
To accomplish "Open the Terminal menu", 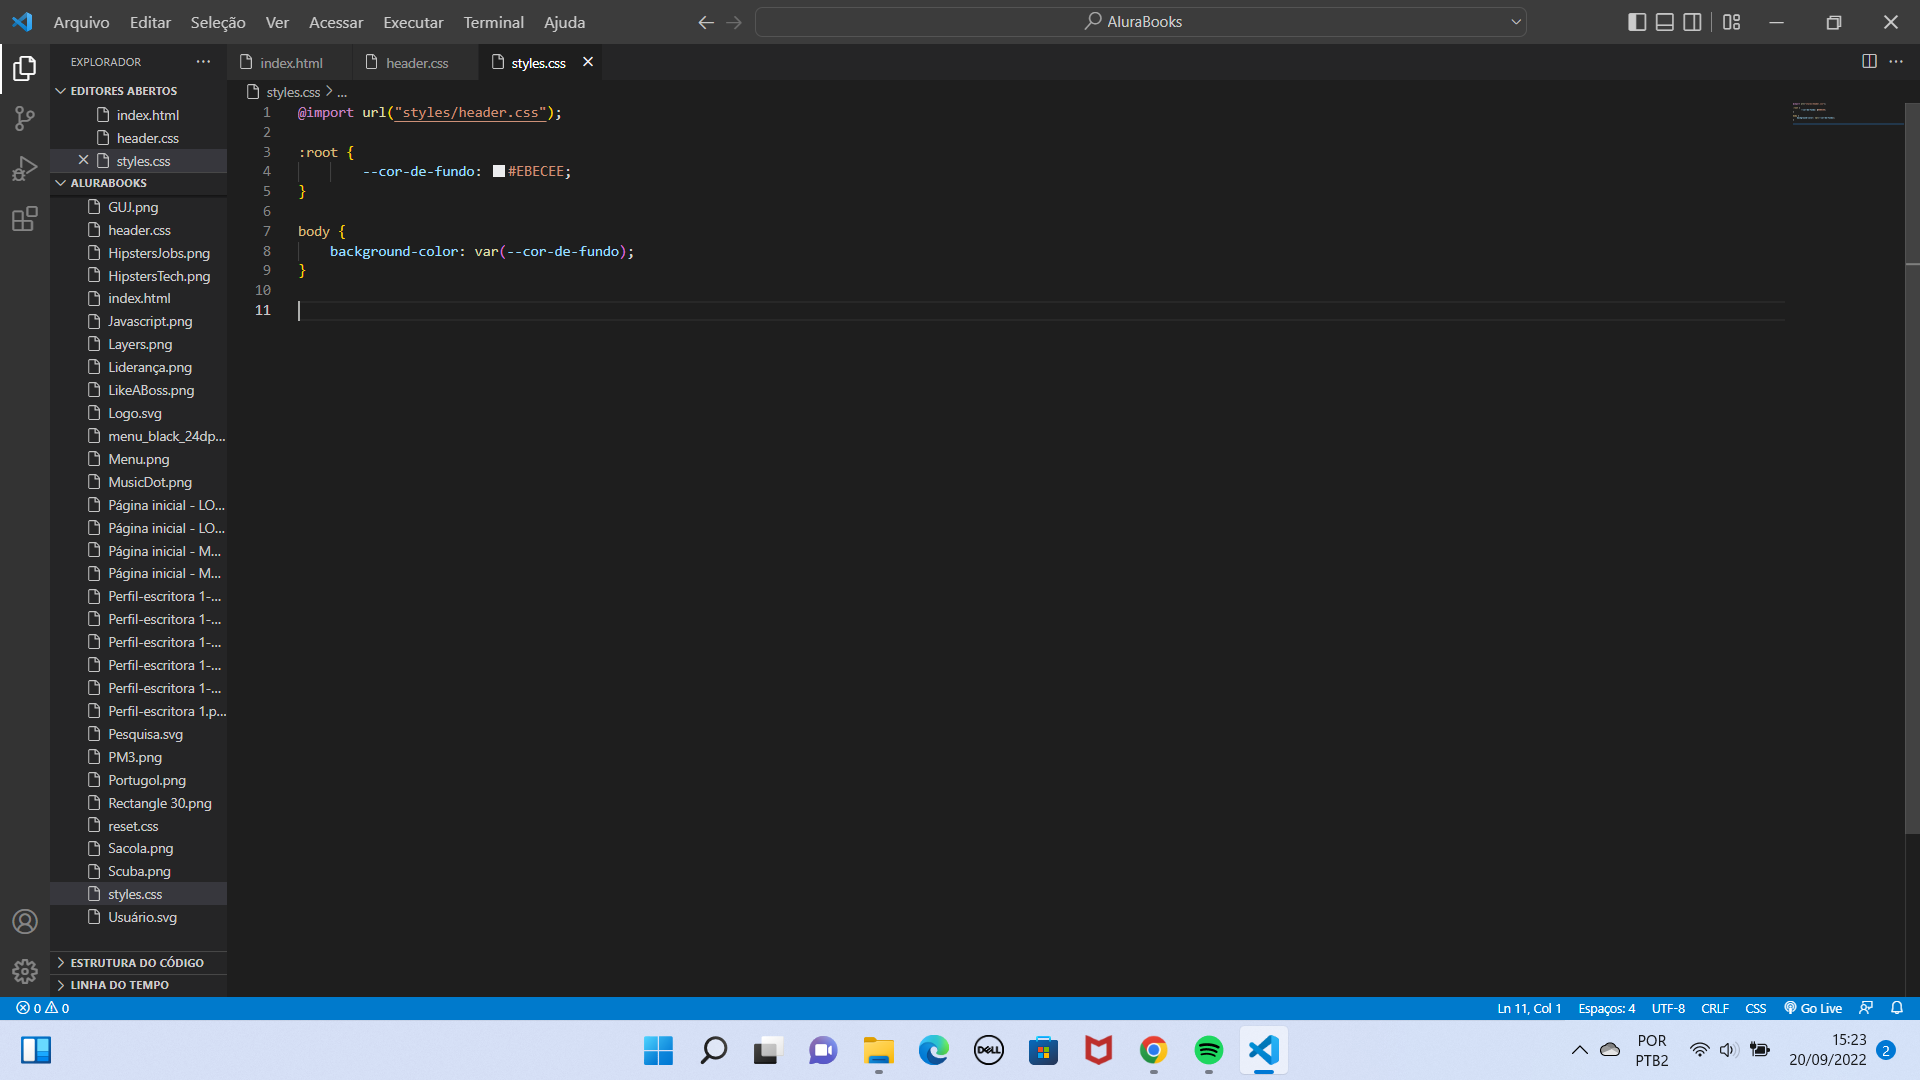I will (x=492, y=21).
